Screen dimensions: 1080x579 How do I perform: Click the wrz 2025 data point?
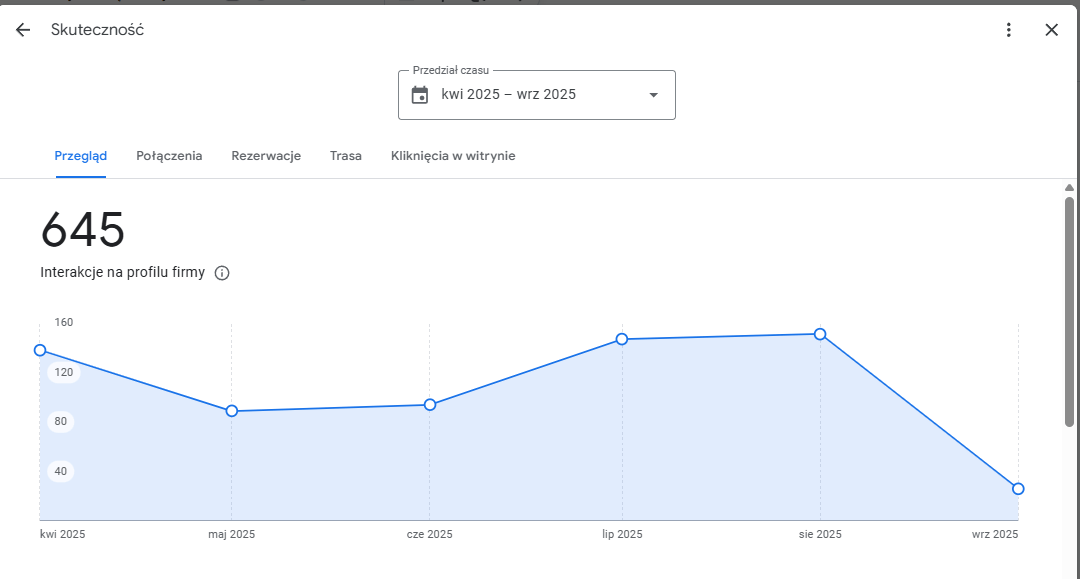tap(1018, 489)
